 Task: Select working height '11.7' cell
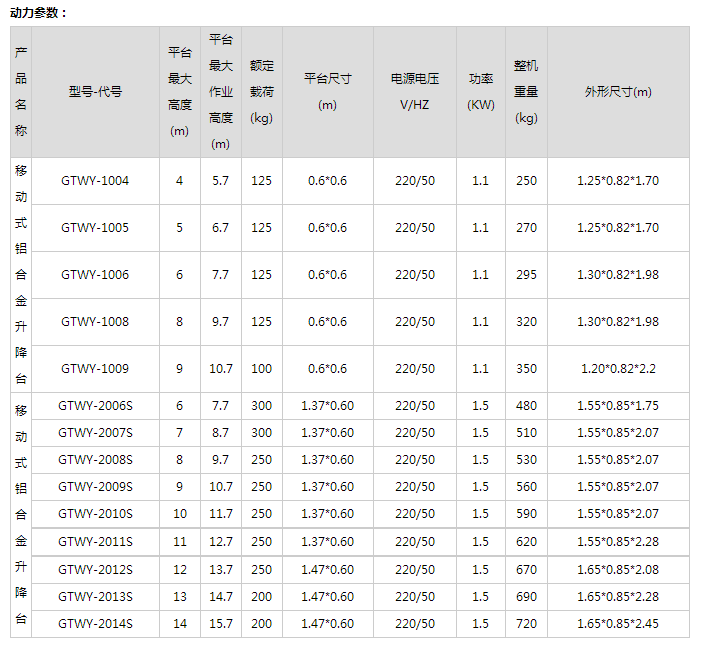click(x=221, y=513)
